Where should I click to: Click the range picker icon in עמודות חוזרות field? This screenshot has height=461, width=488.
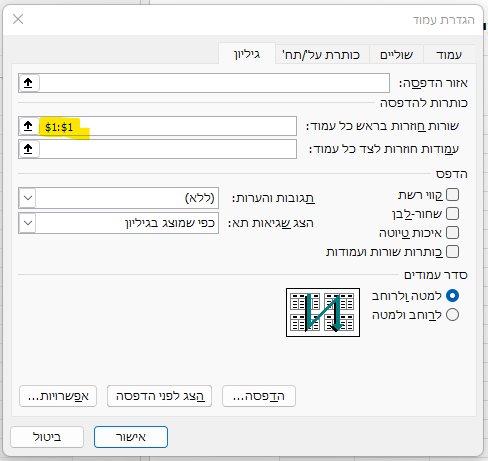29,149
